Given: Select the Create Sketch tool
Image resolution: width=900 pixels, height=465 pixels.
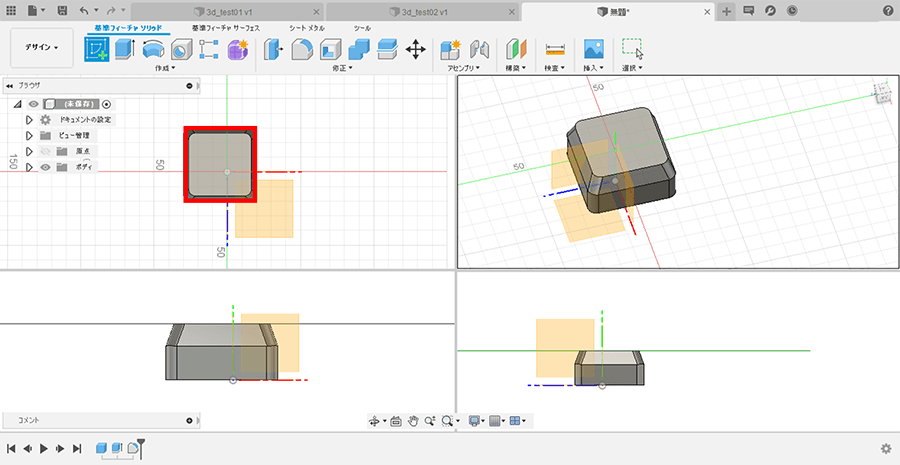Looking at the screenshot, I should [97, 49].
